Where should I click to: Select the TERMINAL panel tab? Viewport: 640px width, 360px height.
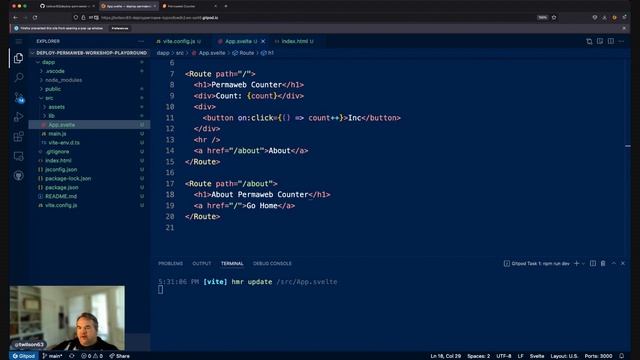click(232, 264)
